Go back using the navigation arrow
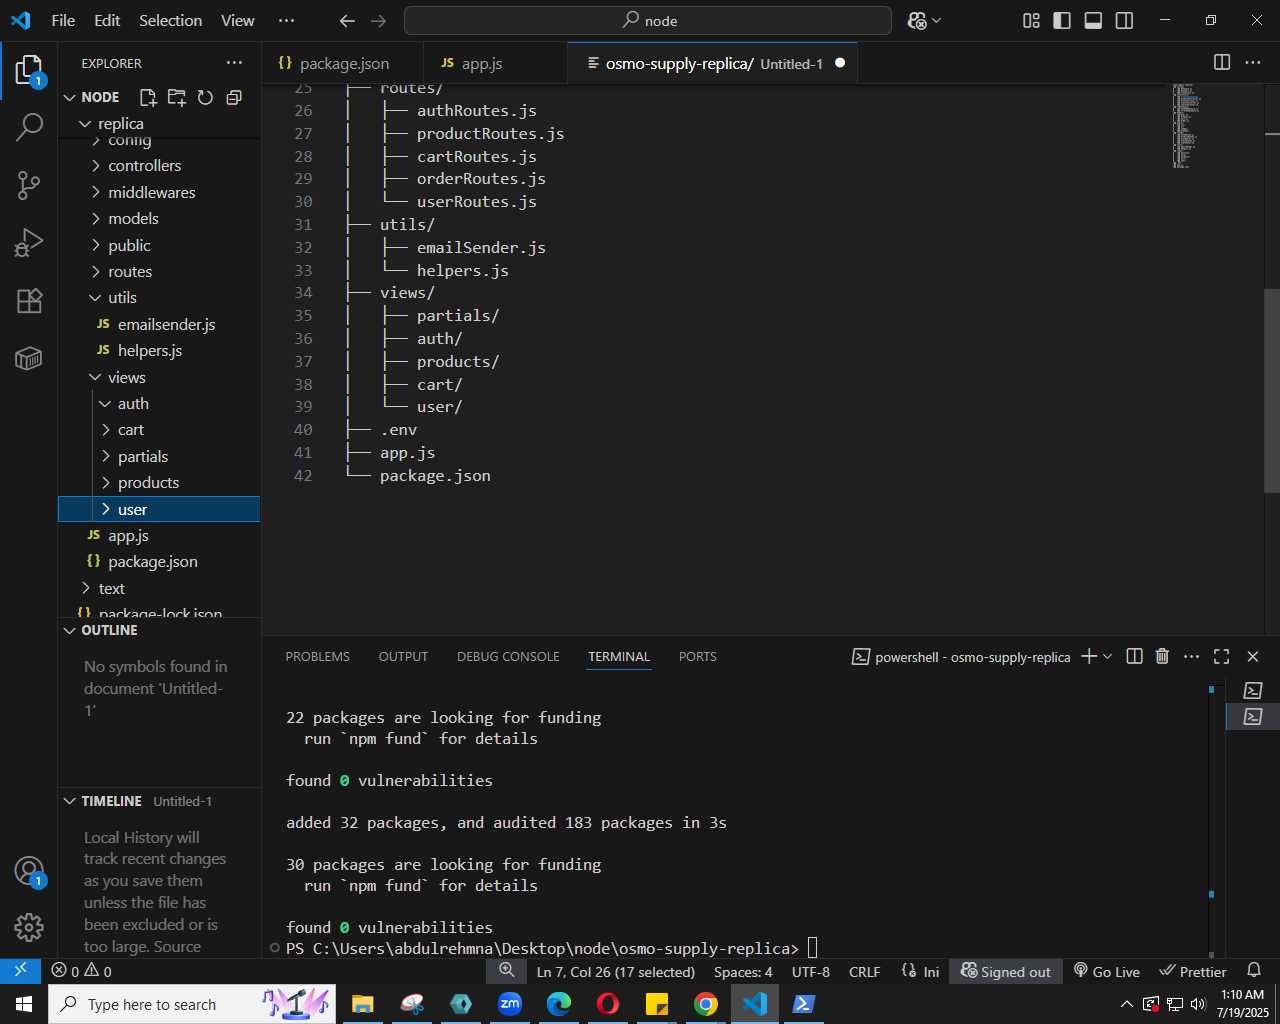Viewport: 1280px width, 1024px height. [x=347, y=20]
